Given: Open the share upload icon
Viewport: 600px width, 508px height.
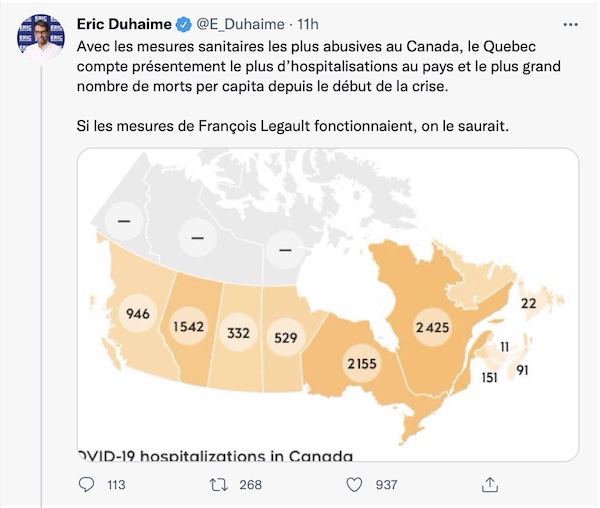Looking at the screenshot, I should (x=490, y=484).
